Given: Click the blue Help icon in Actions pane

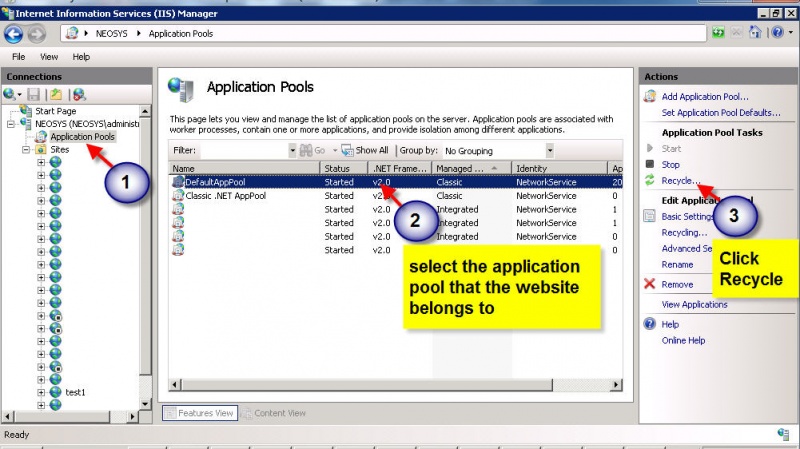Looking at the screenshot, I should click(649, 323).
